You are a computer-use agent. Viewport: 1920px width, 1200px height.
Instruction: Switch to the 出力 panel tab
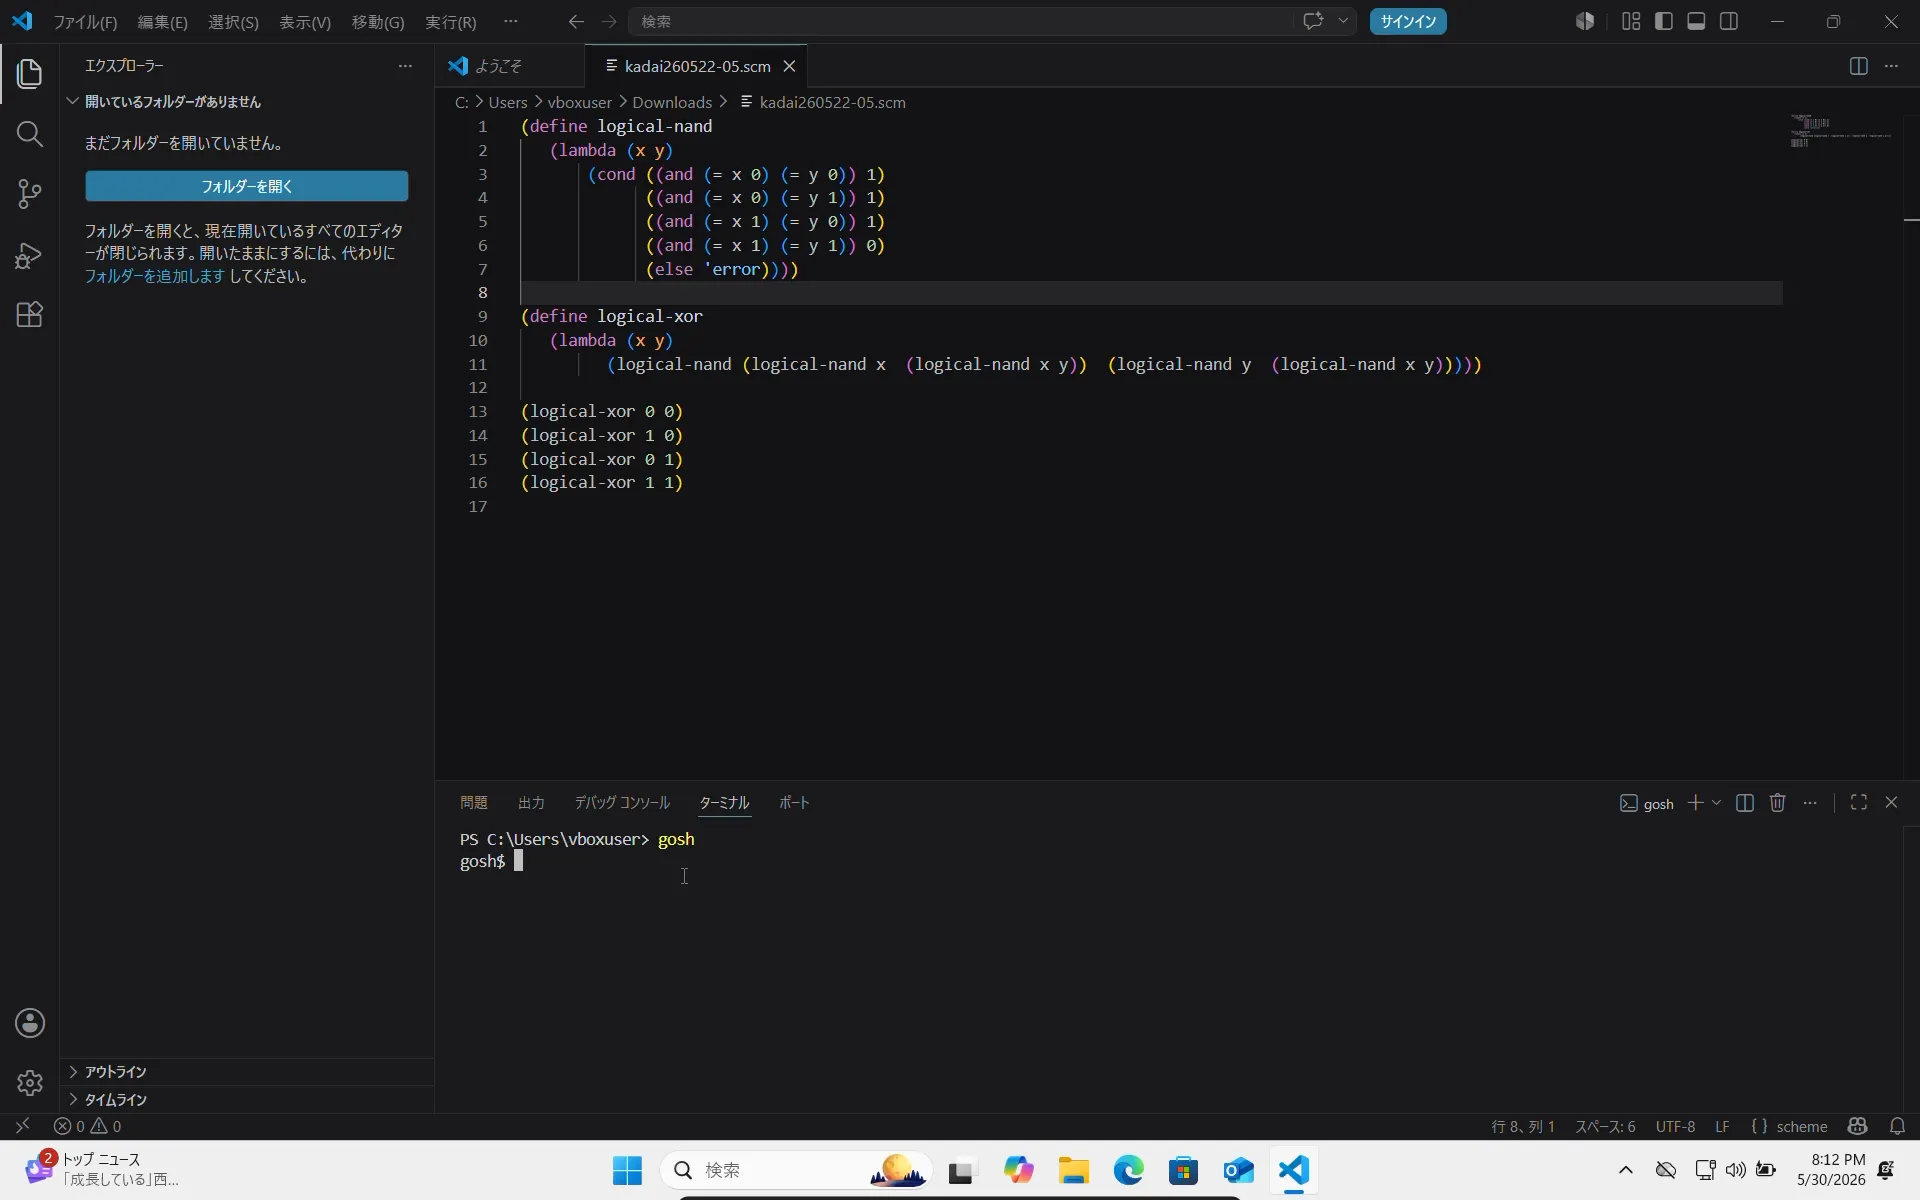531,803
